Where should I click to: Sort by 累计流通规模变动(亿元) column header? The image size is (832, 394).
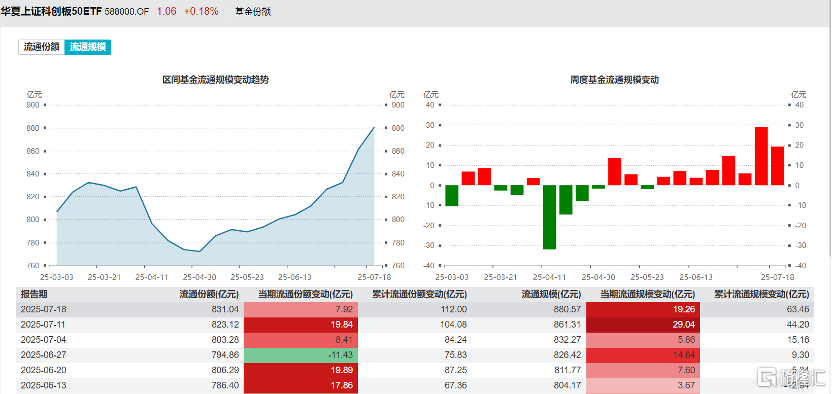click(761, 294)
